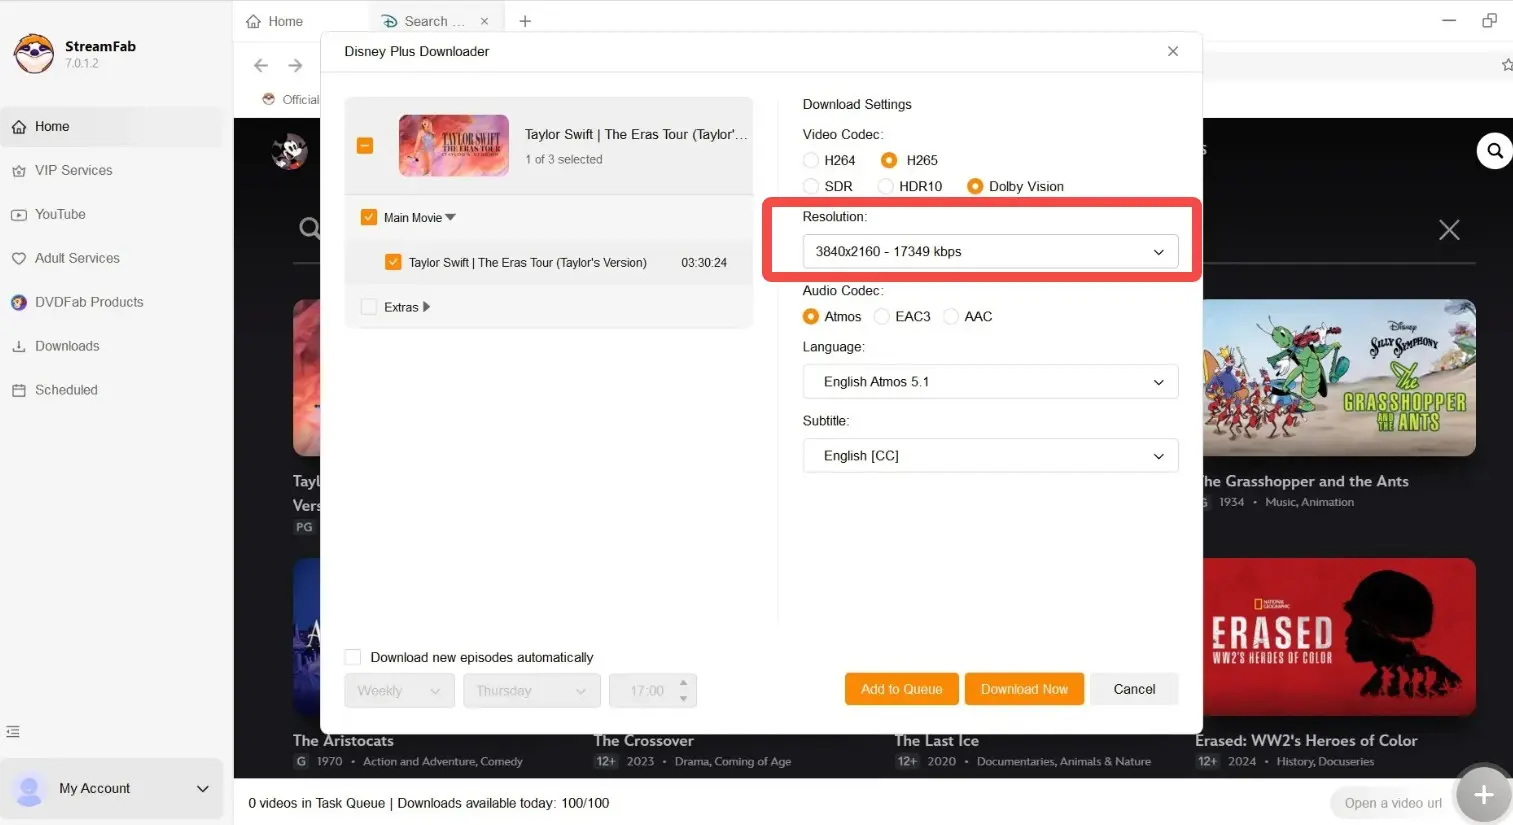
Task: Click Cancel button
Action: pyautogui.click(x=1134, y=689)
